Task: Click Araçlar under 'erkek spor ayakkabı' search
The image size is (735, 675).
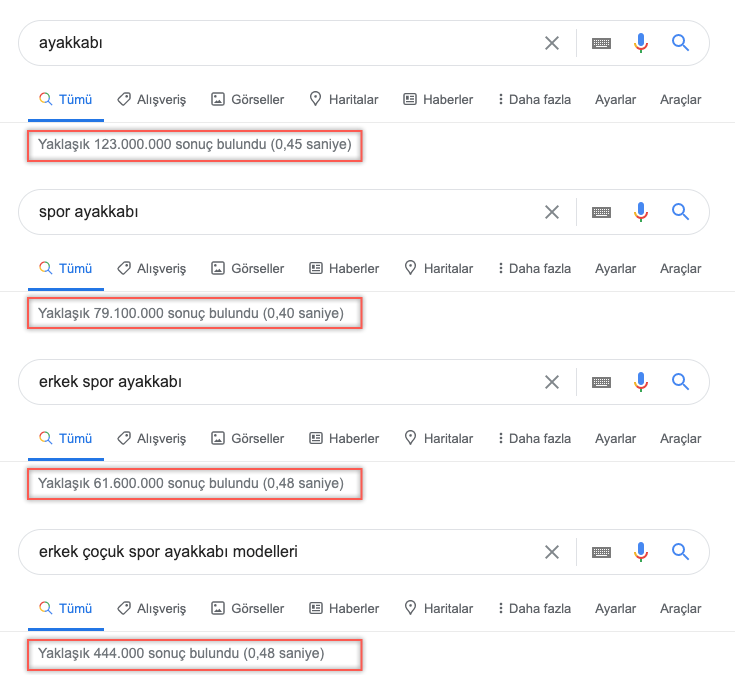Action: tap(681, 439)
